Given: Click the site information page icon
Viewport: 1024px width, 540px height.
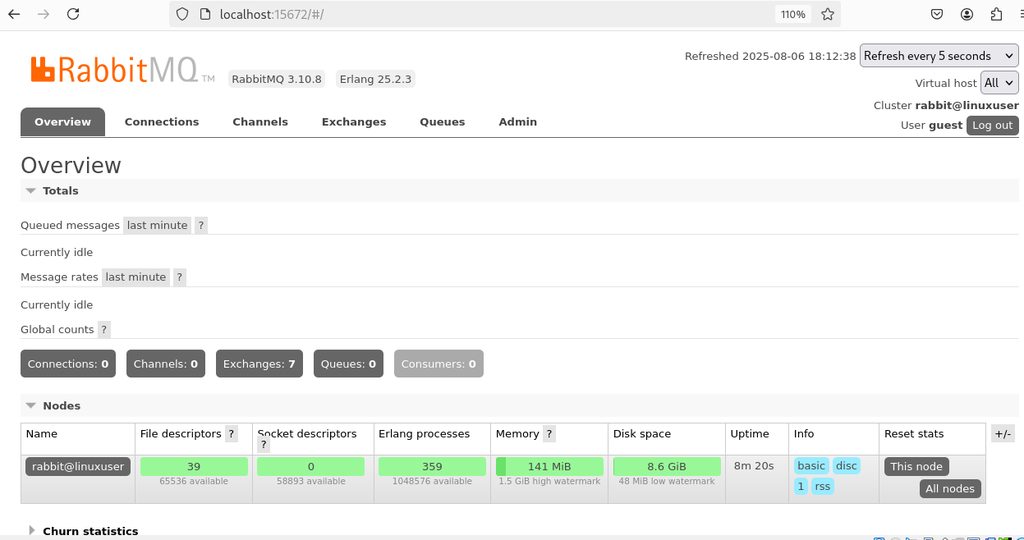Looking at the screenshot, I should (x=204, y=14).
